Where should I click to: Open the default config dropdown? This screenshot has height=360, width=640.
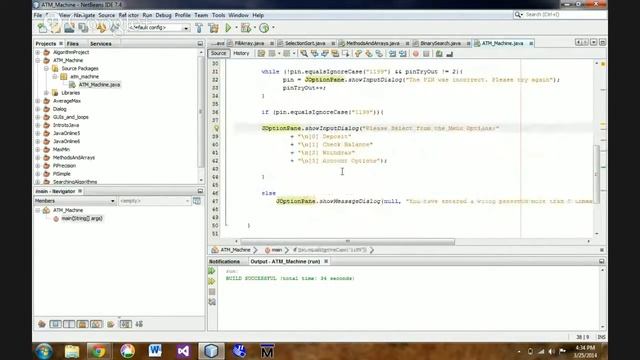(x=186, y=28)
